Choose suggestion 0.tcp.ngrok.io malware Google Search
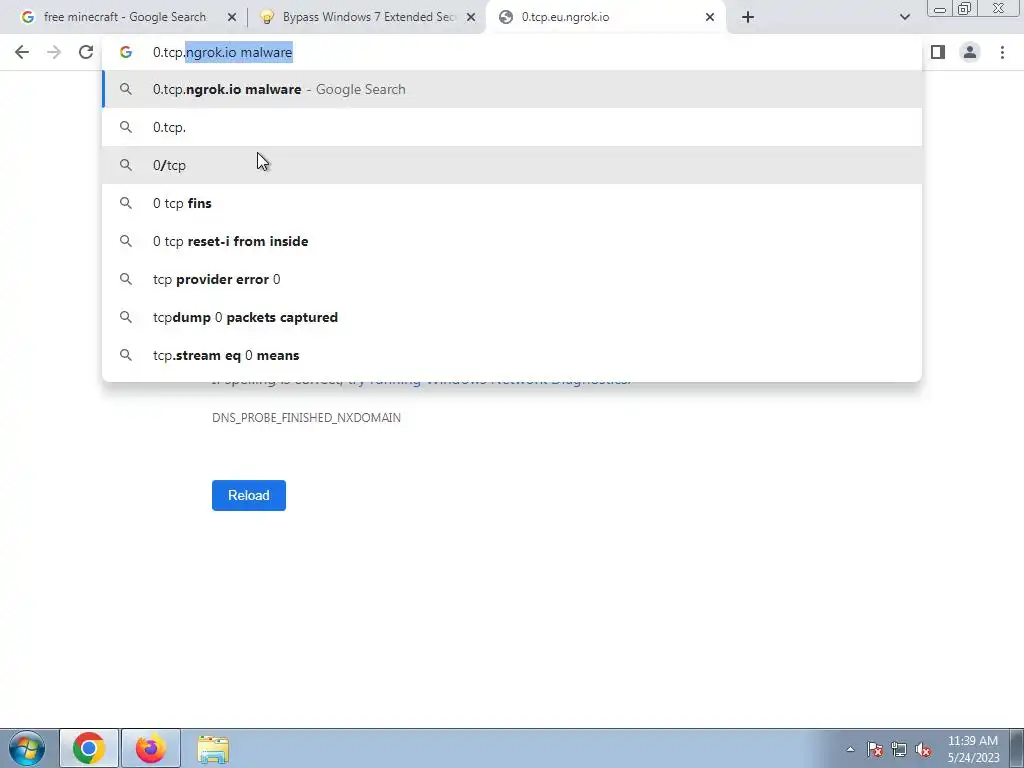Viewport: 1024px width, 768px height. point(512,89)
